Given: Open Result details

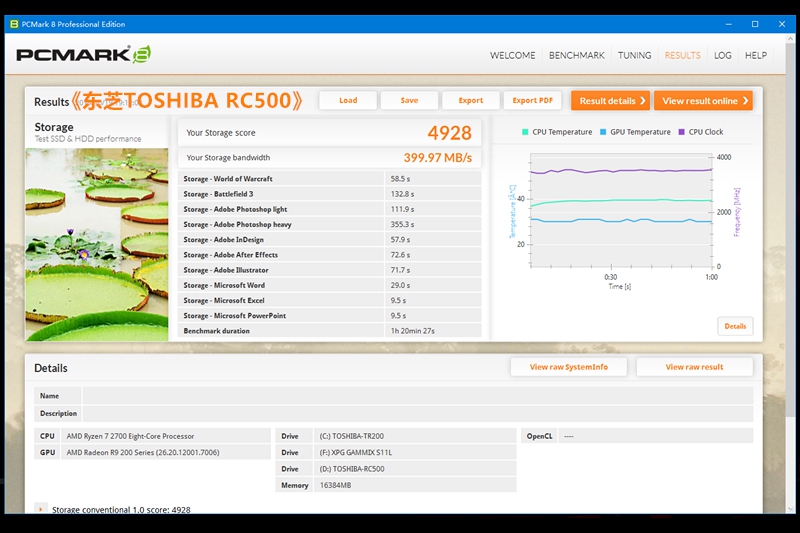Looking at the screenshot, I should pyautogui.click(x=611, y=100).
